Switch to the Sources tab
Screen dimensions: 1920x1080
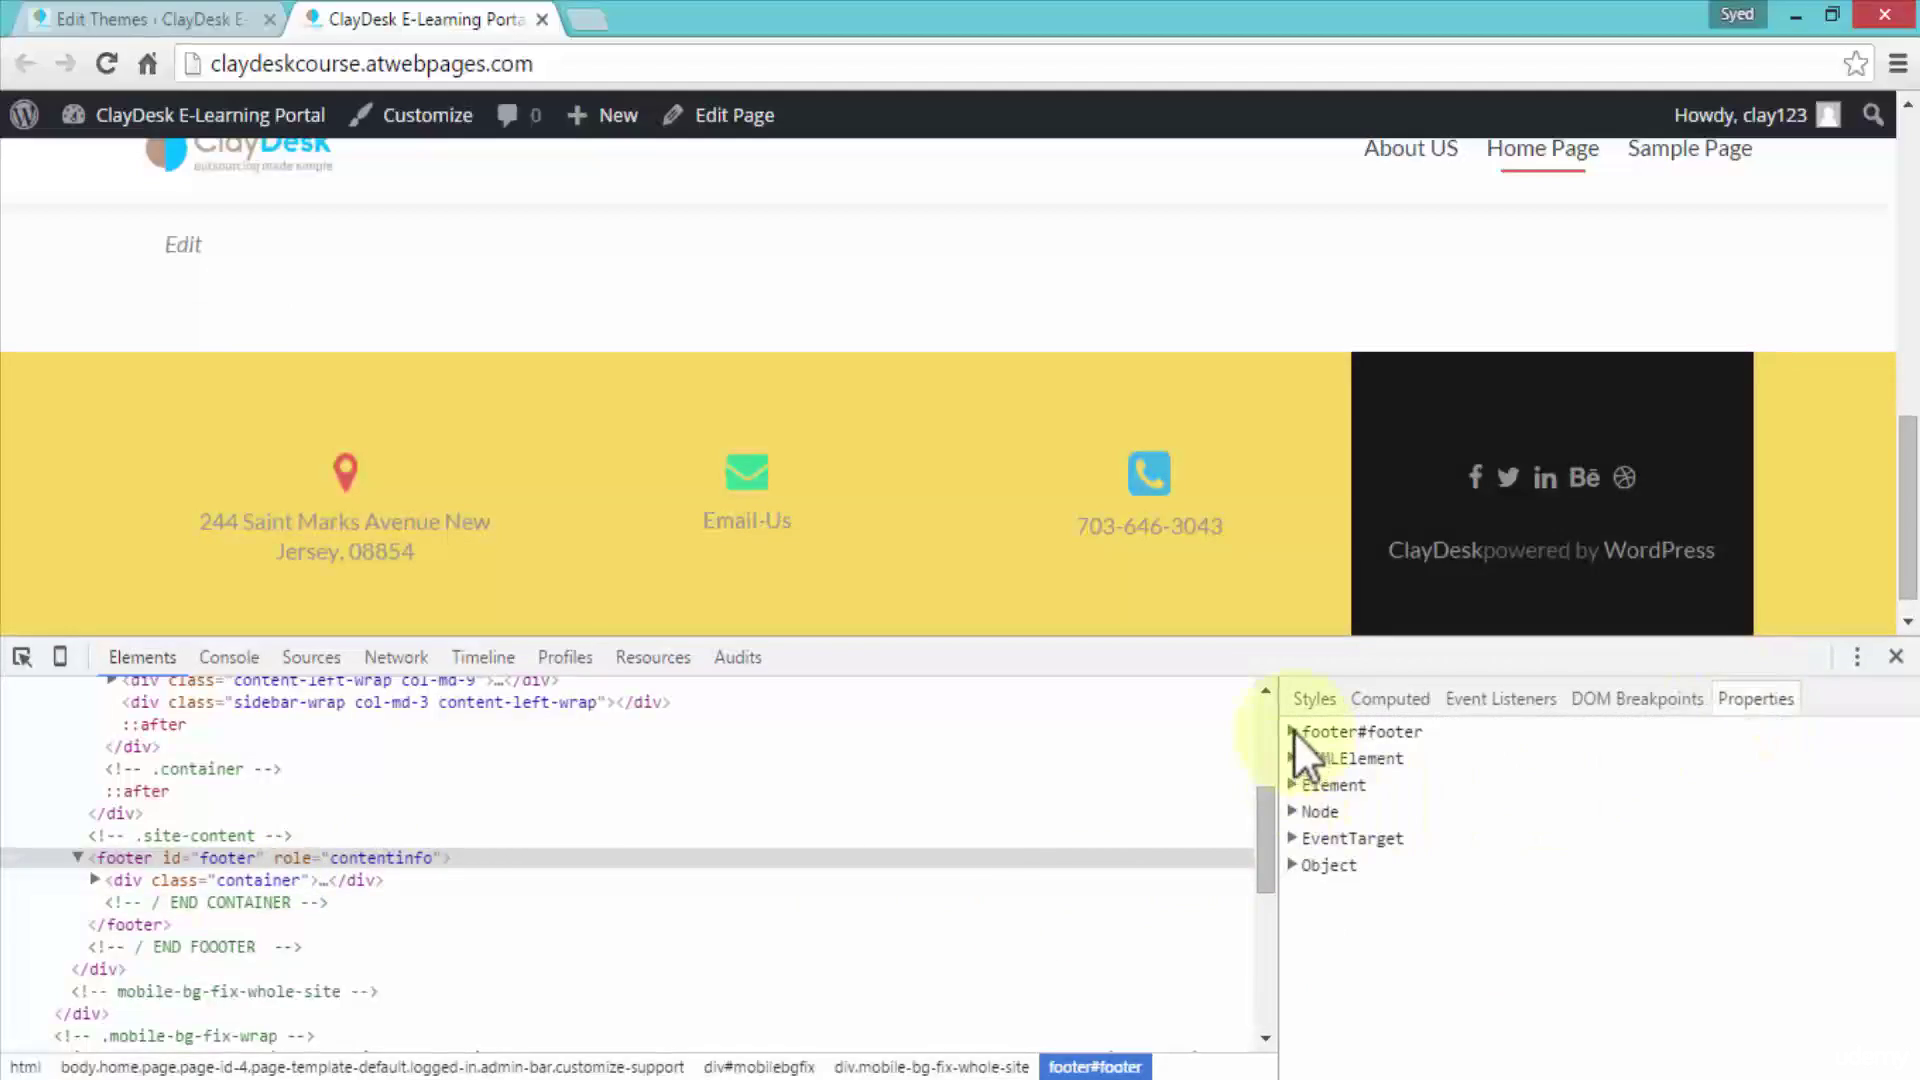pos(311,657)
